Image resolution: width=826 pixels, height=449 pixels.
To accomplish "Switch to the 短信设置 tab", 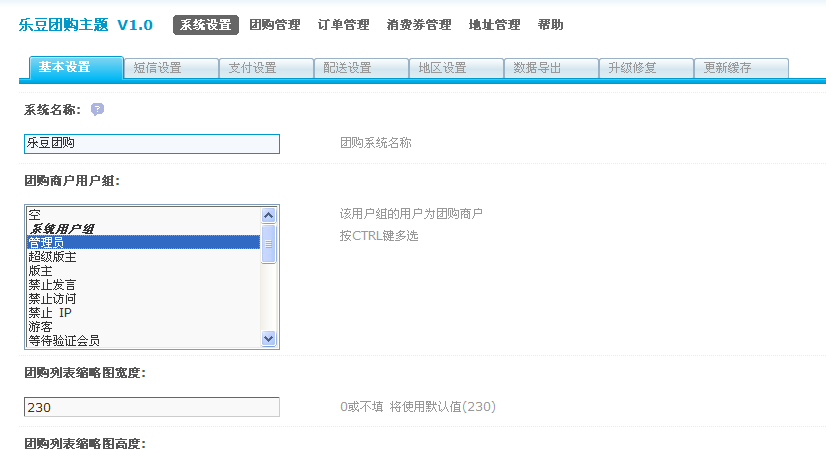I will tap(171, 68).
